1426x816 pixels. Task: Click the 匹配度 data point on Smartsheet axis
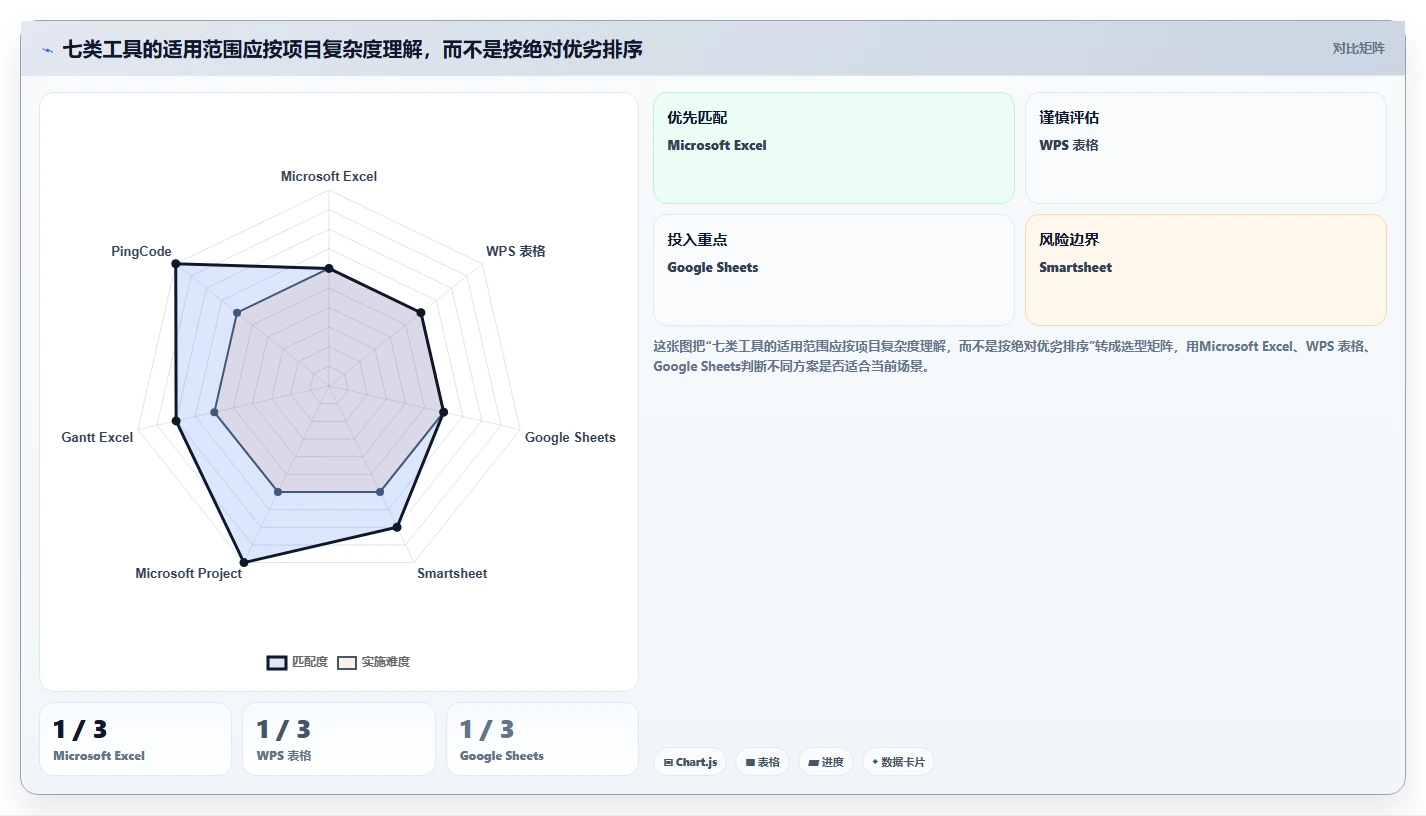397,527
